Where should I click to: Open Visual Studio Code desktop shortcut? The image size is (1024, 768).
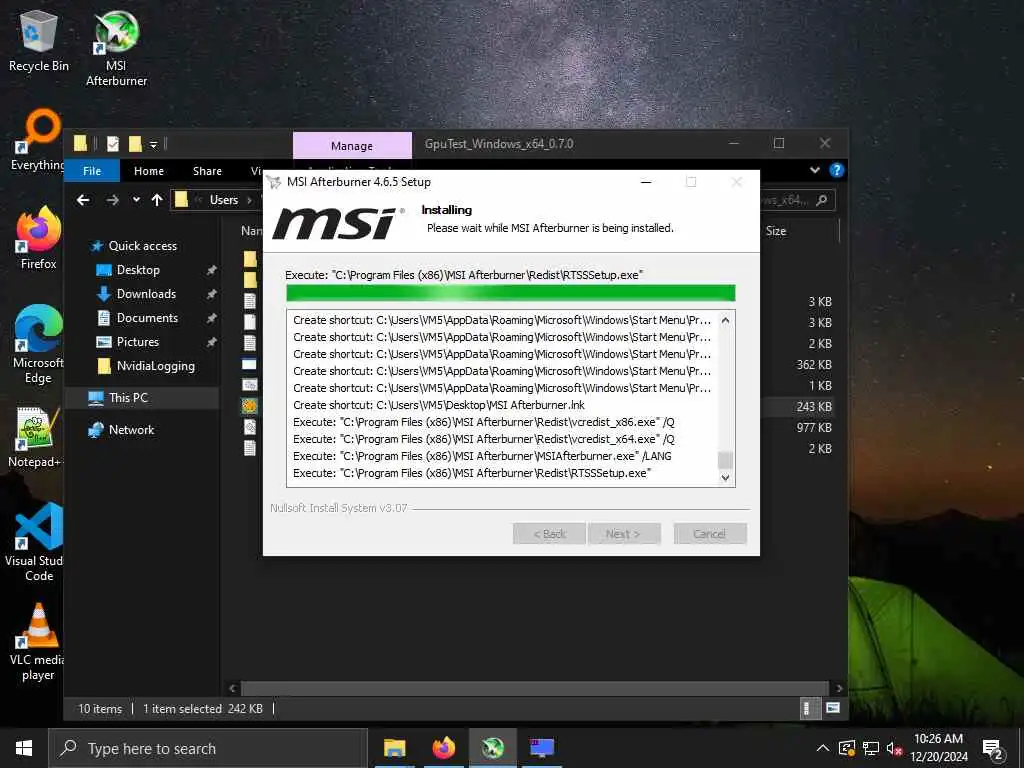pyautogui.click(x=38, y=542)
